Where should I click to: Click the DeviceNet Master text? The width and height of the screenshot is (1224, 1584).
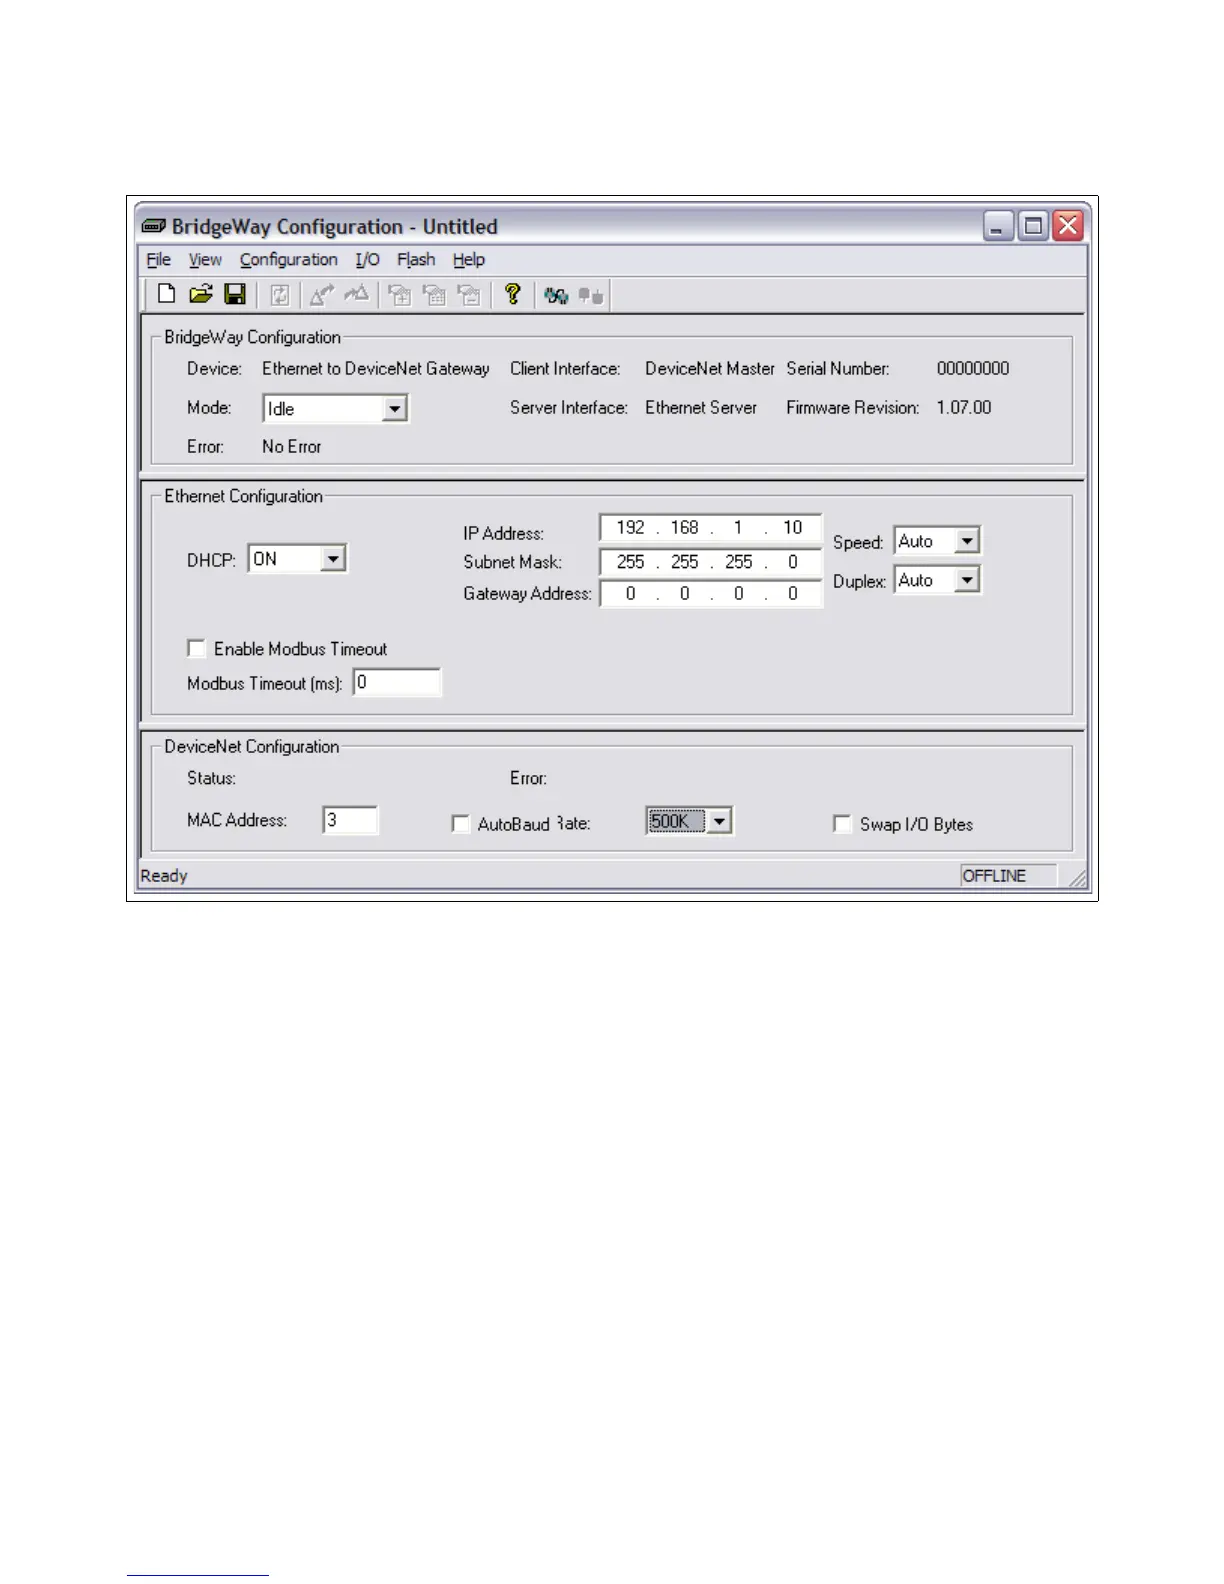[x=710, y=368]
